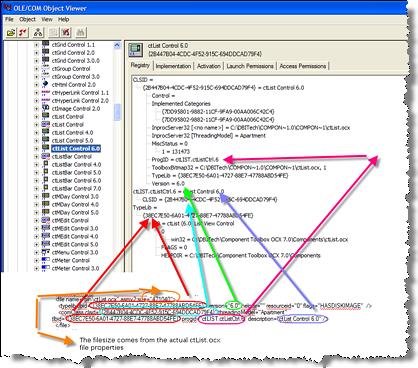
Task: Click the icon beside ctGrid Control 3.0.0
Action: tap(46, 61)
